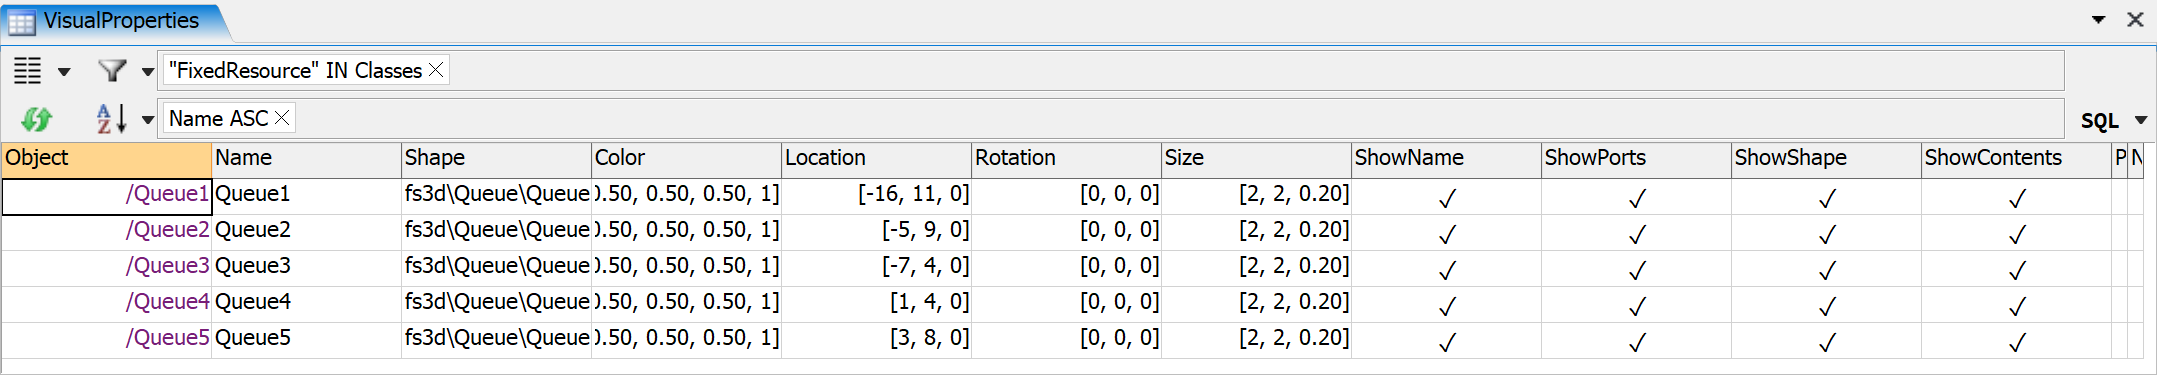Toggle ShowShape checkmark for Queue5
Image resolution: width=2157 pixels, height=375 pixels.
(1827, 342)
